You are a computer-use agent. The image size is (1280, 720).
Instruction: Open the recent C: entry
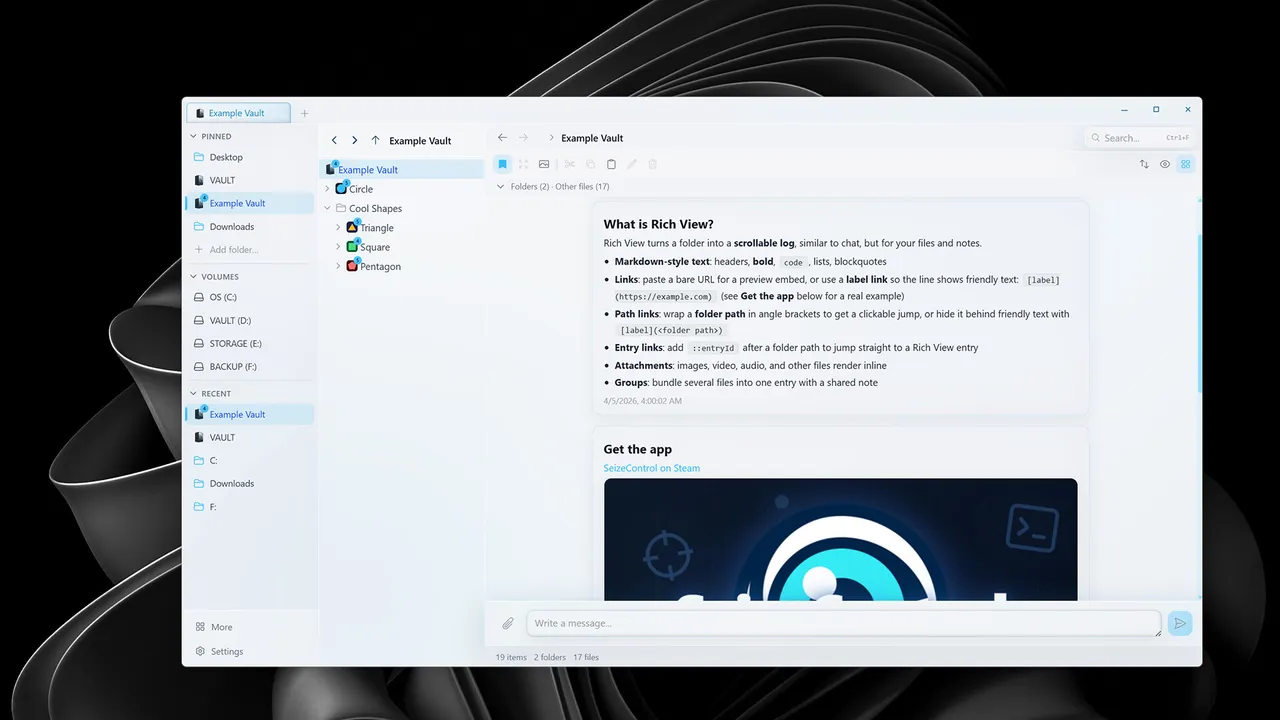(249, 460)
